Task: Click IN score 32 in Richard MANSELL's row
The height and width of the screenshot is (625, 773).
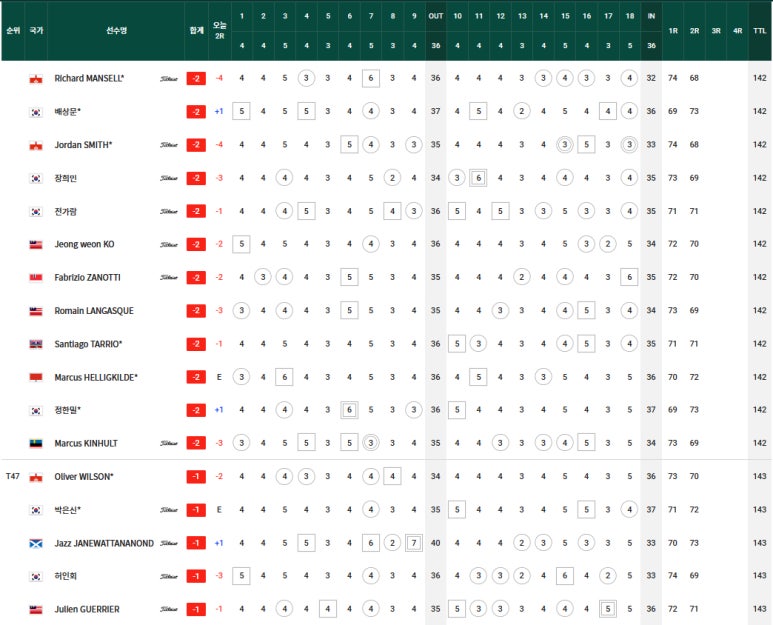Action: pyautogui.click(x=651, y=78)
